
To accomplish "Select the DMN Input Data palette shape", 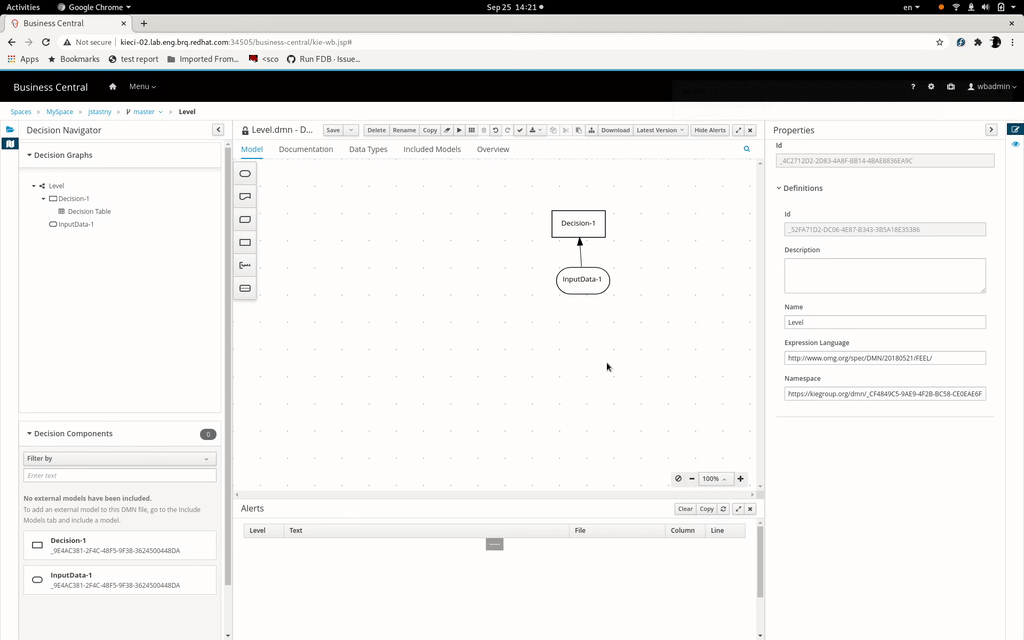I will pyautogui.click(x=245, y=174).
